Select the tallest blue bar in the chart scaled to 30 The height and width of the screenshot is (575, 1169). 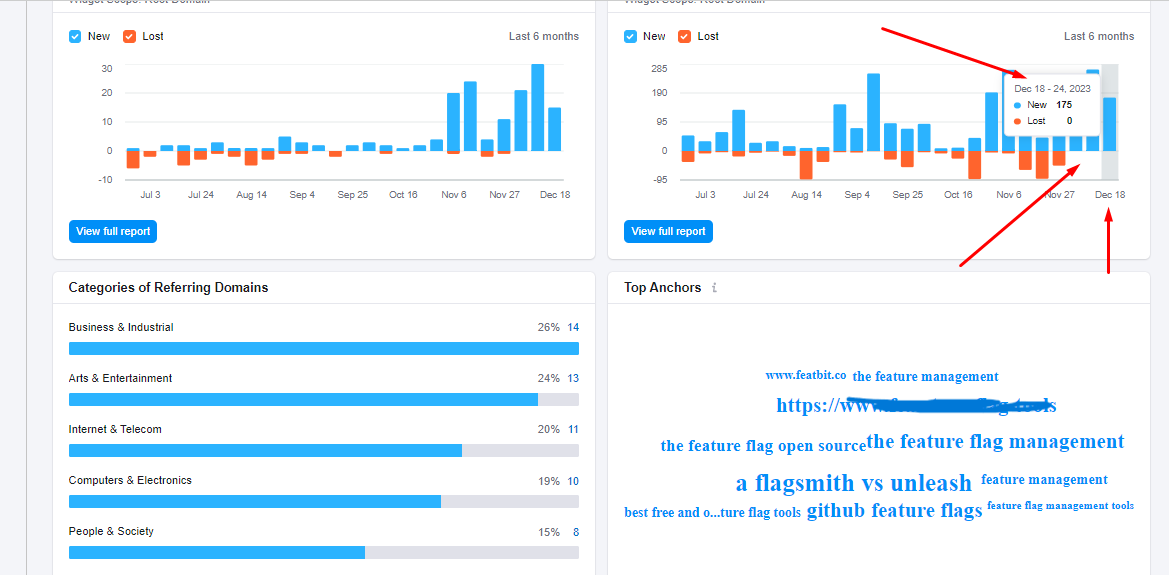538,107
